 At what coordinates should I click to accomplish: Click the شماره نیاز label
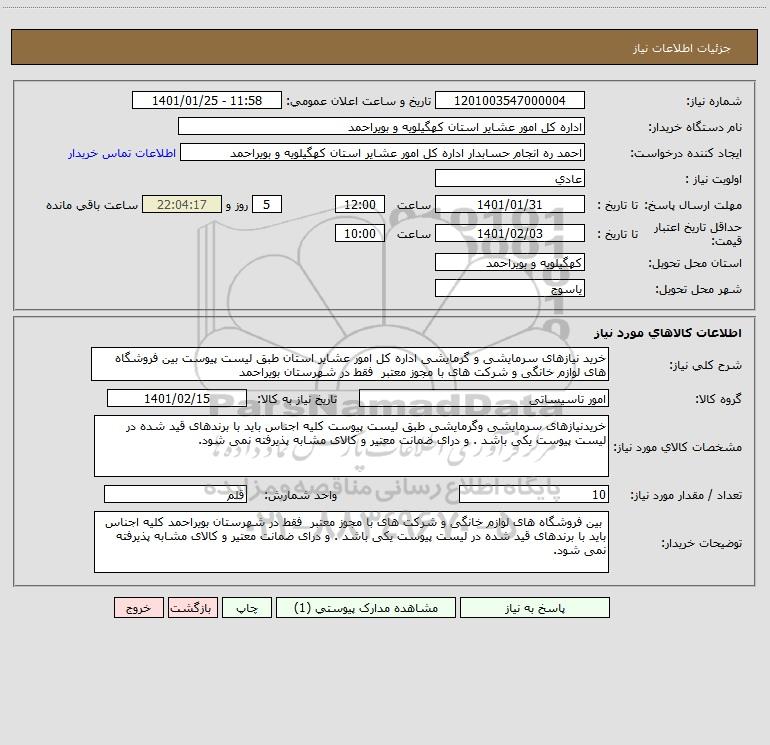(x=714, y=101)
